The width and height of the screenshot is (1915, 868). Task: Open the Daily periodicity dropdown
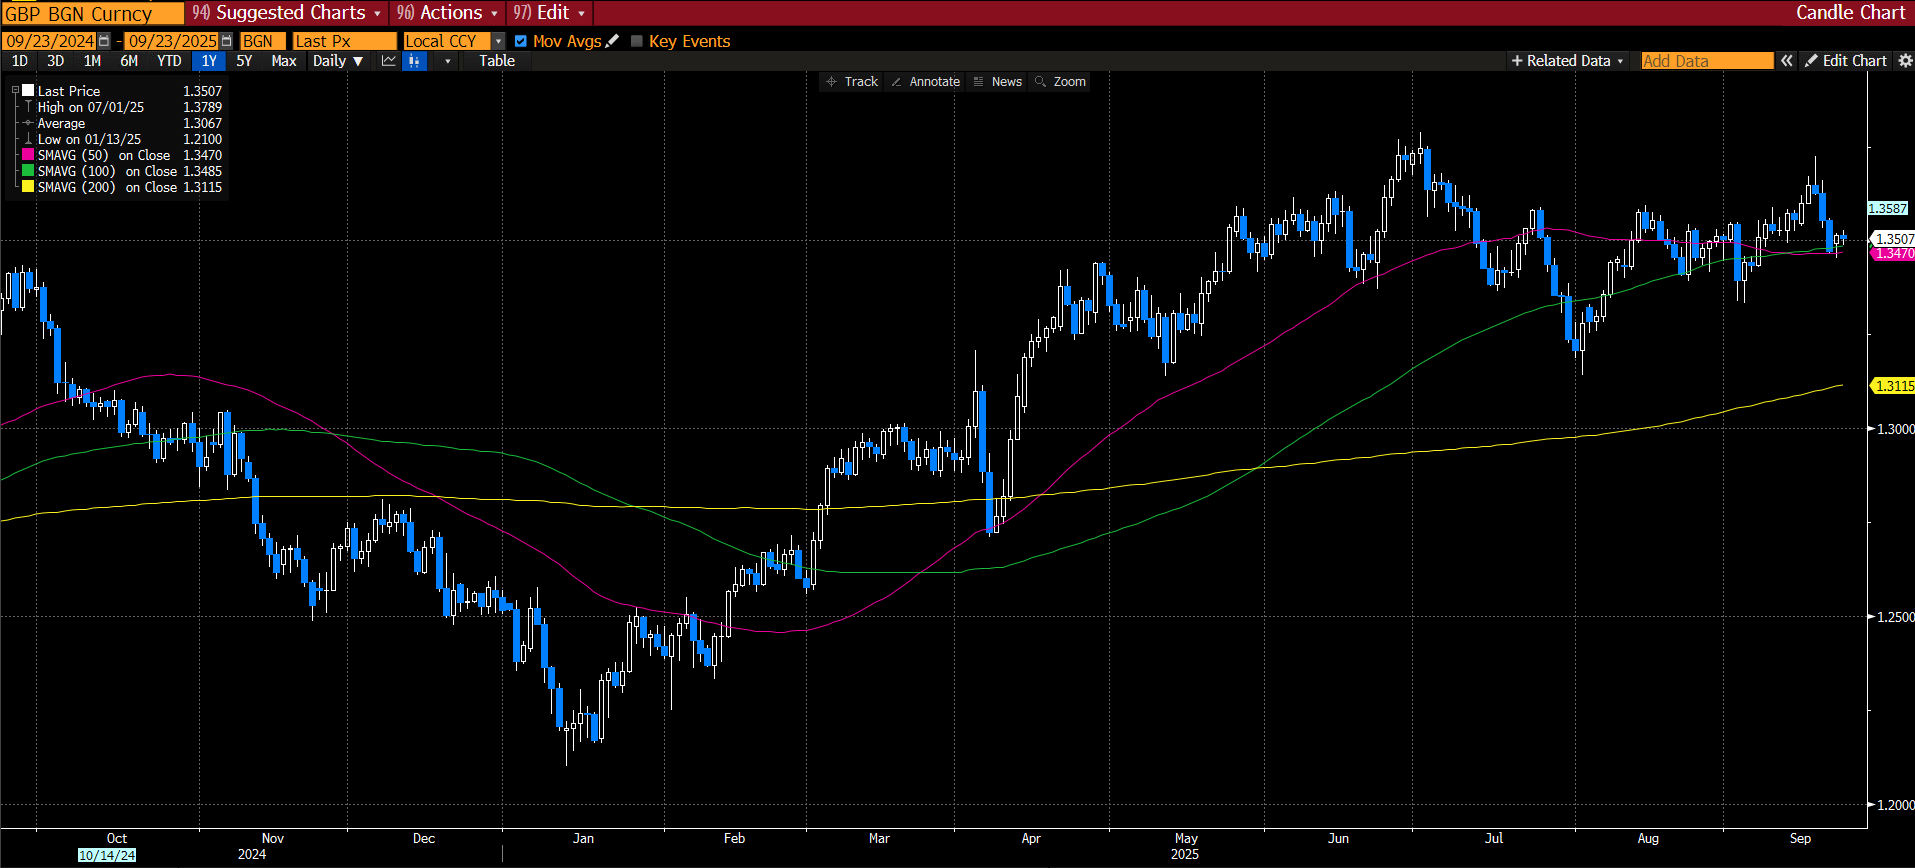coord(337,61)
